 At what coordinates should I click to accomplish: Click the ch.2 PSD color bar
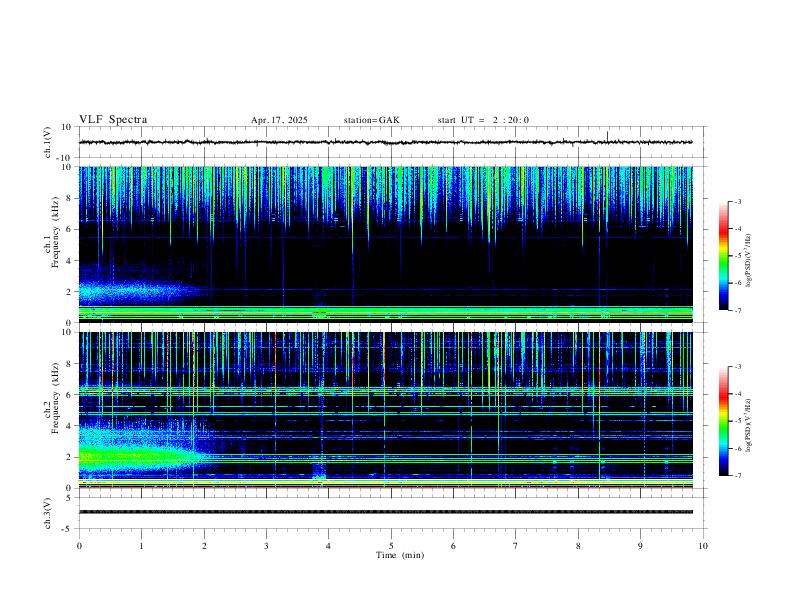pyautogui.click(x=723, y=421)
